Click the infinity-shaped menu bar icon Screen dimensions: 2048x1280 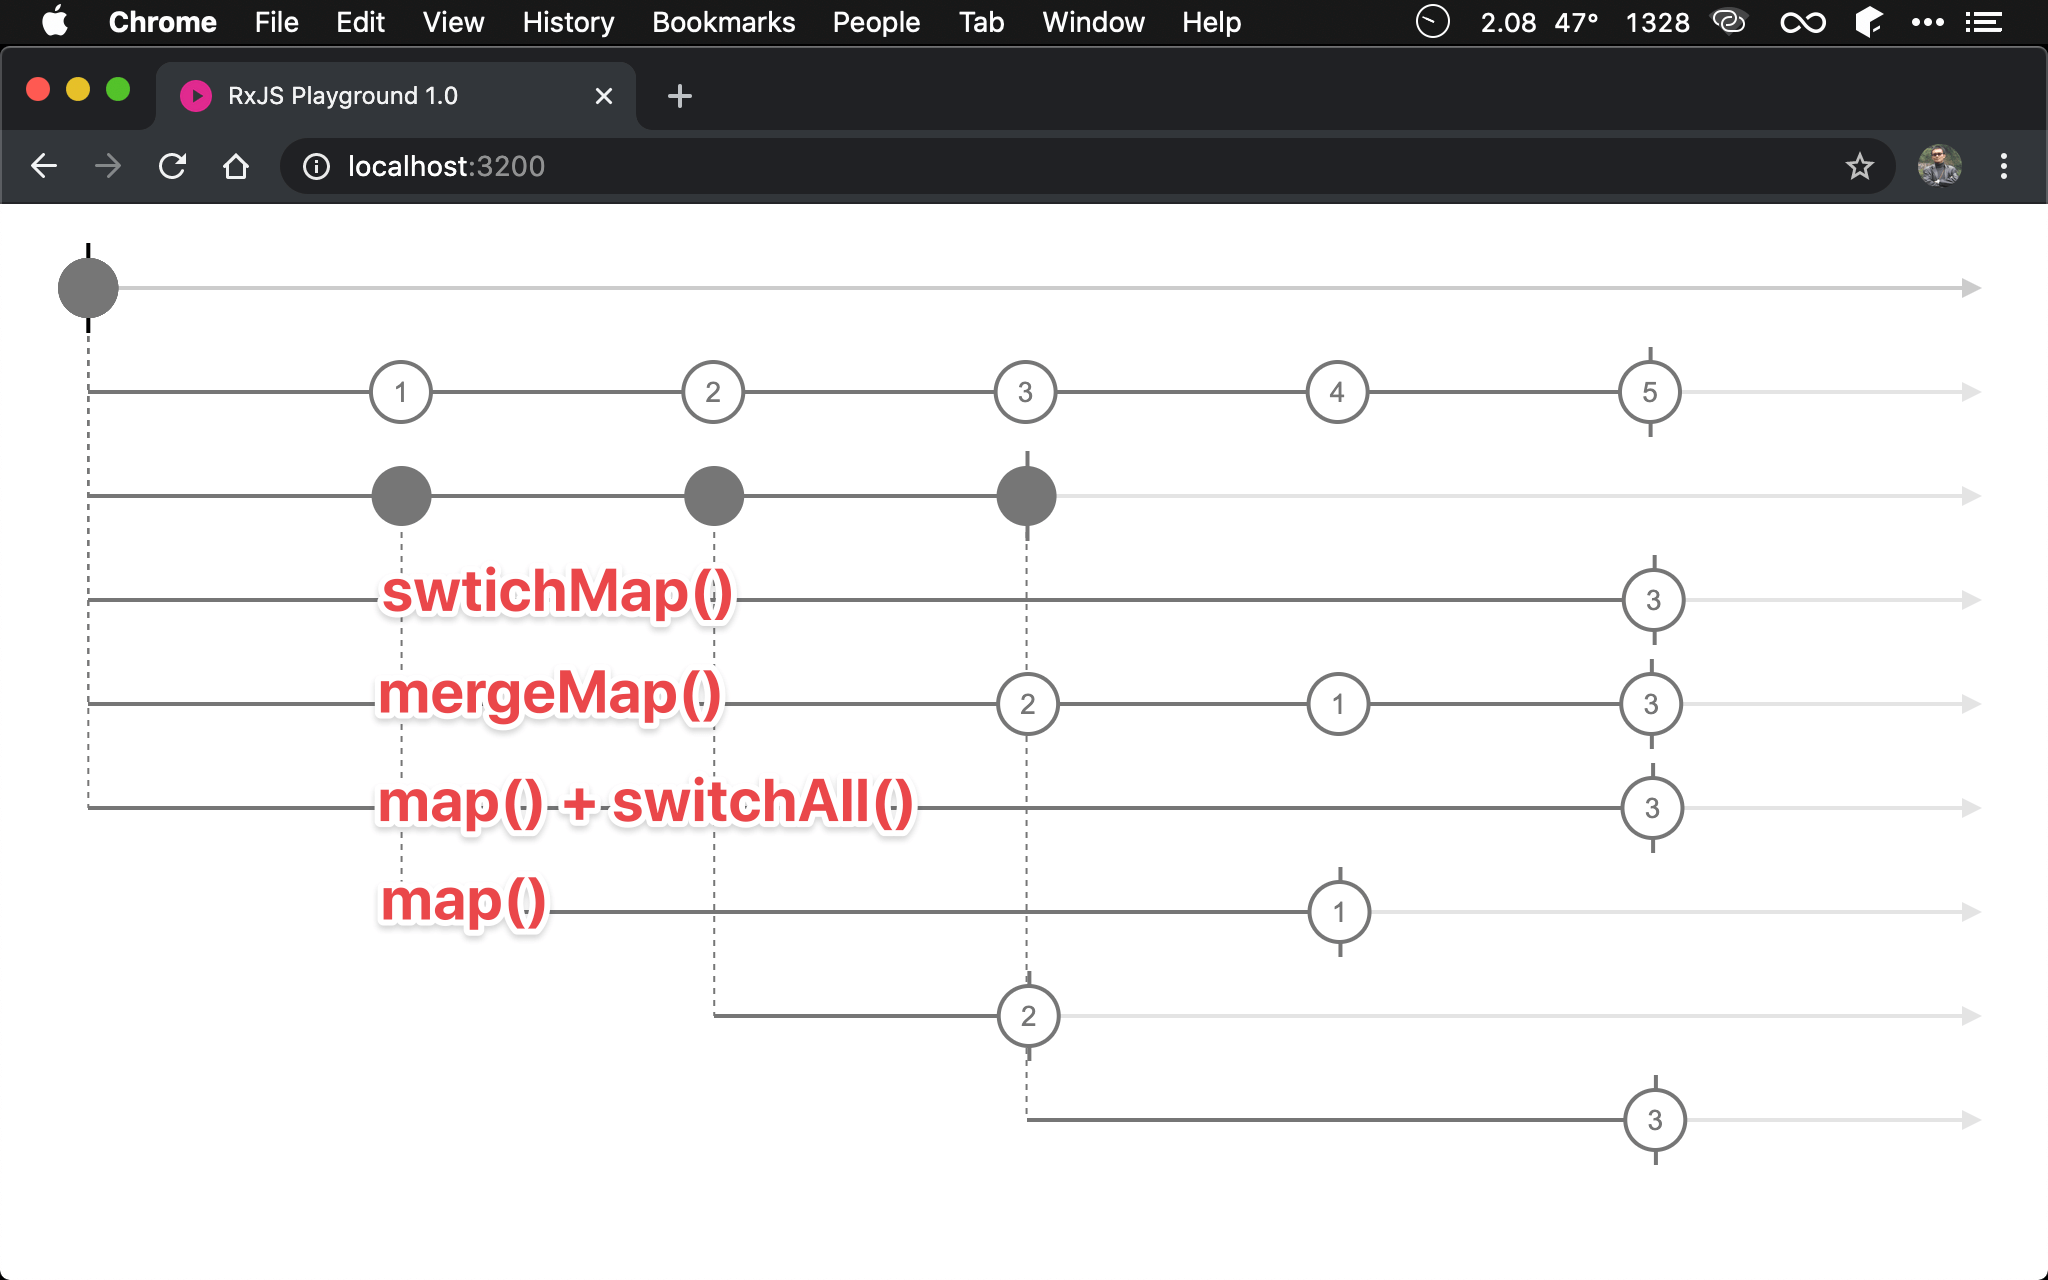1803,22
